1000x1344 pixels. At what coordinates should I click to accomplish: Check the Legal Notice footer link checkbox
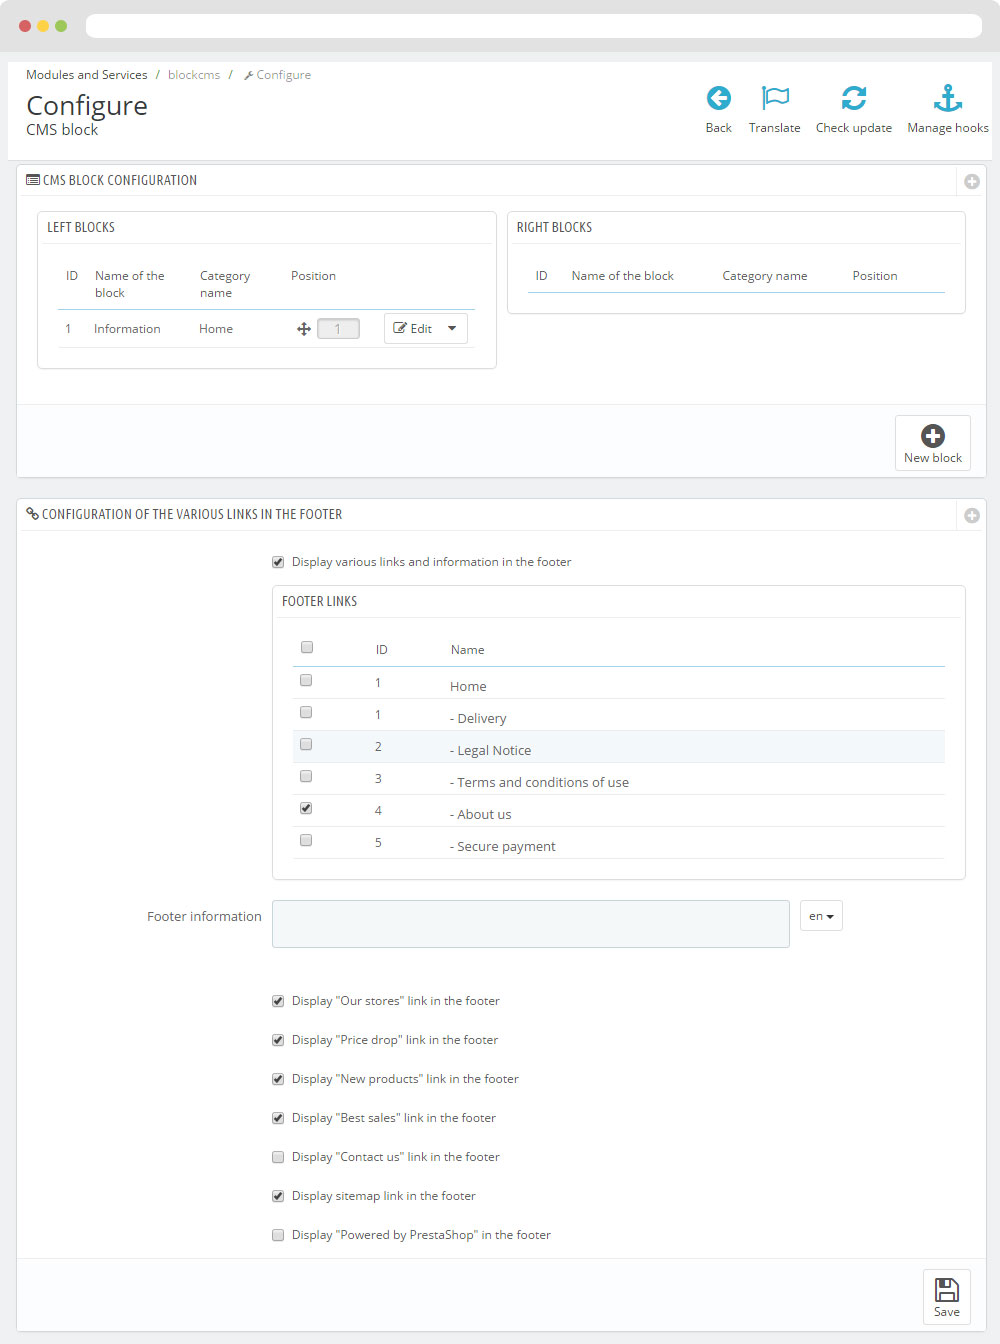click(x=306, y=744)
